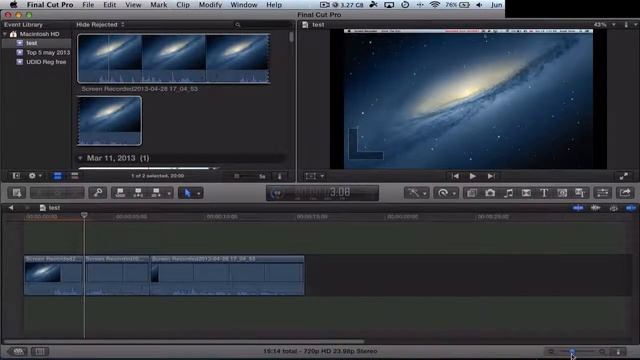Click the volume icon in menu bar
This screenshot has width=640, height=360.
pyautogui.click(x=479, y=5)
